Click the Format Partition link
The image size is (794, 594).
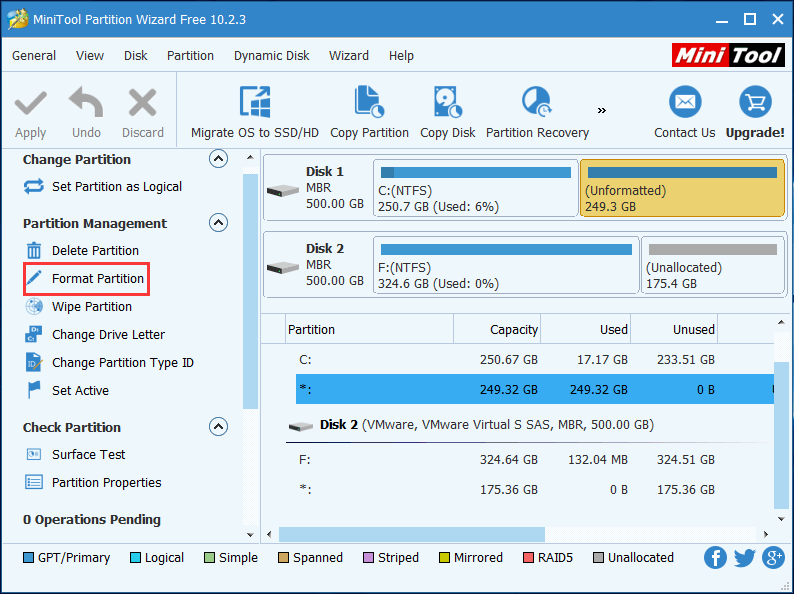pyautogui.click(x=97, y=279)
